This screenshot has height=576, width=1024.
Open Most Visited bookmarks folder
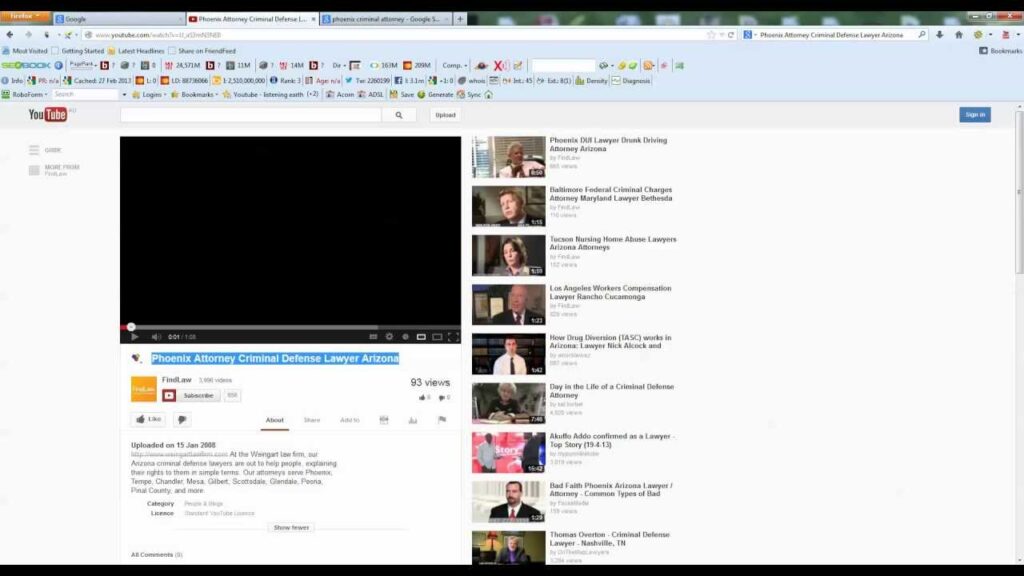coord(25,51)
